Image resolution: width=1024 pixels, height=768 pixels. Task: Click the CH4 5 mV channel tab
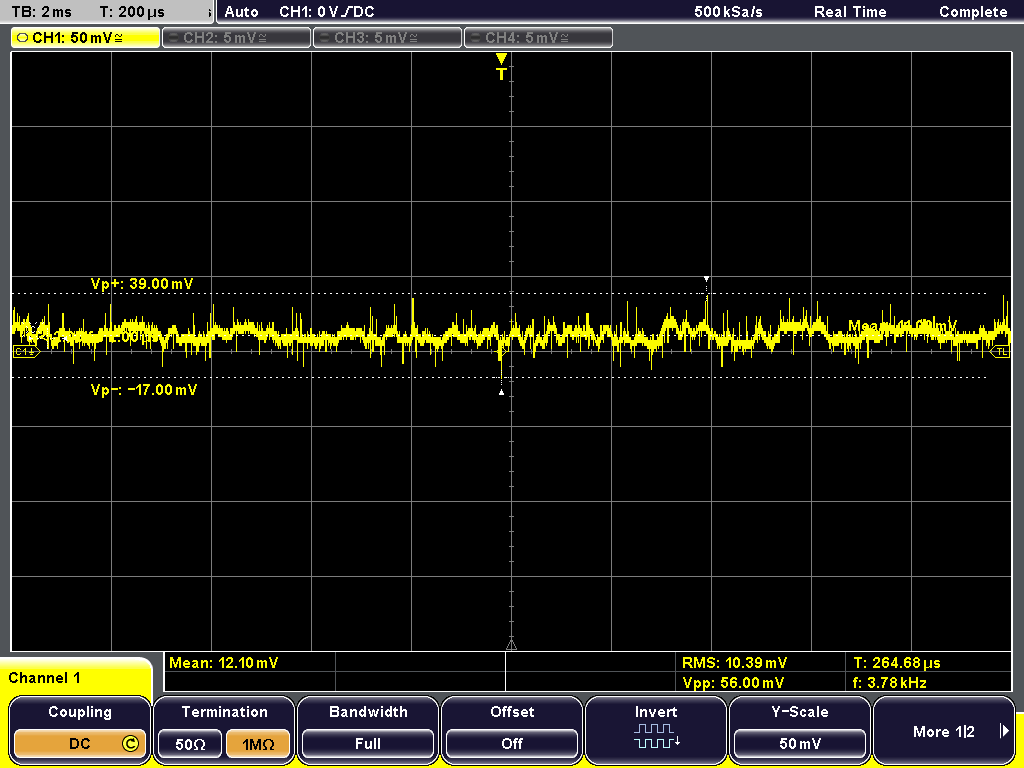[x=538, y=37]
